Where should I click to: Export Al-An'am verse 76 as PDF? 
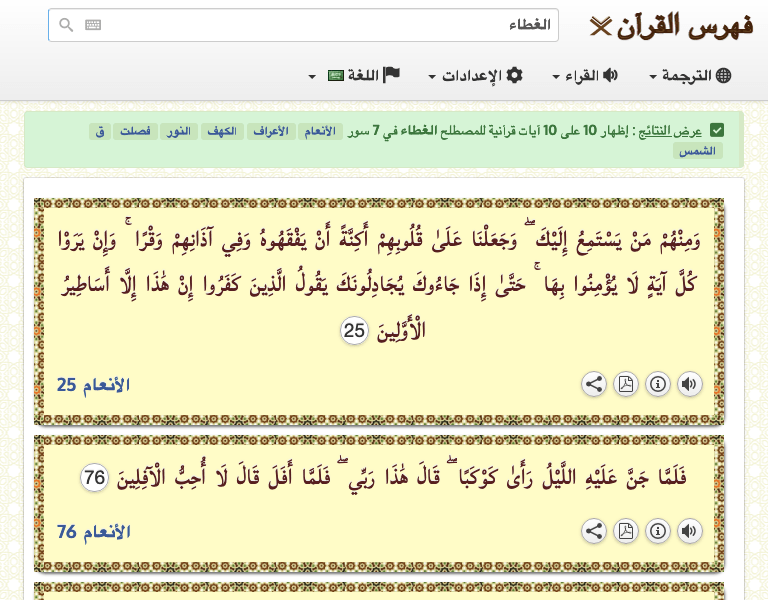coord(626,531)
